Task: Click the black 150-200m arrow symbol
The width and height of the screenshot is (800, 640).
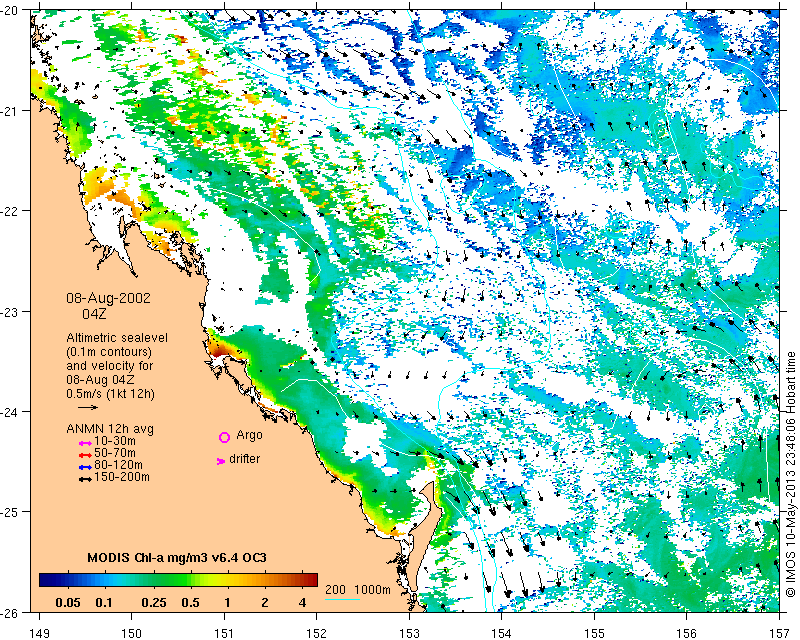Action: [x=85, y=479]
